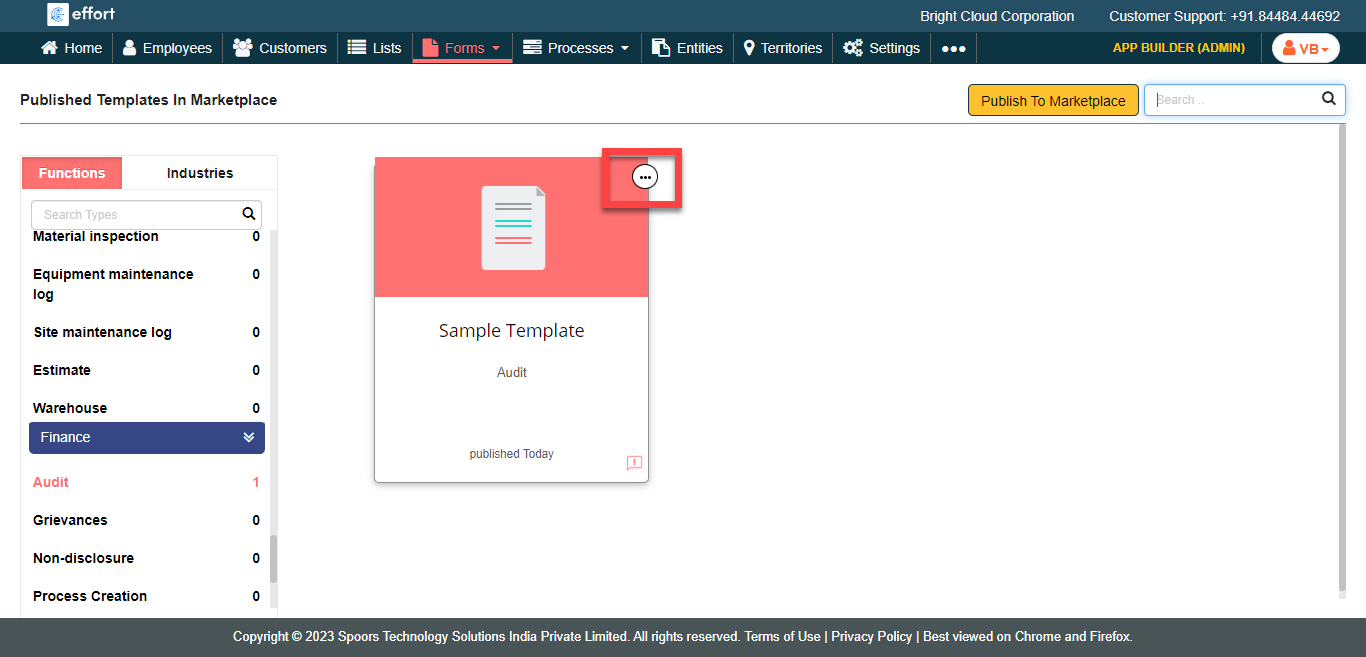Click the Publish To Marketplace button

click(1052, 100)
